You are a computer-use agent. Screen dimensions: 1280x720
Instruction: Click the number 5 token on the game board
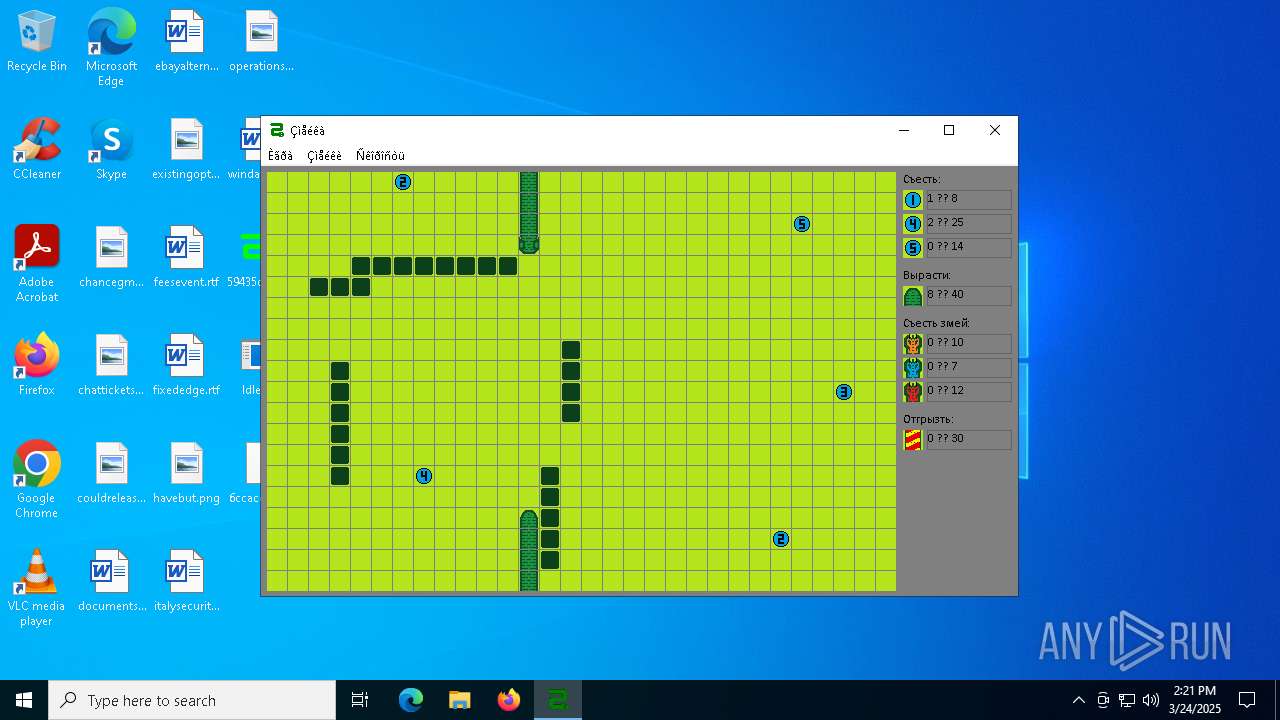point(802,224)
